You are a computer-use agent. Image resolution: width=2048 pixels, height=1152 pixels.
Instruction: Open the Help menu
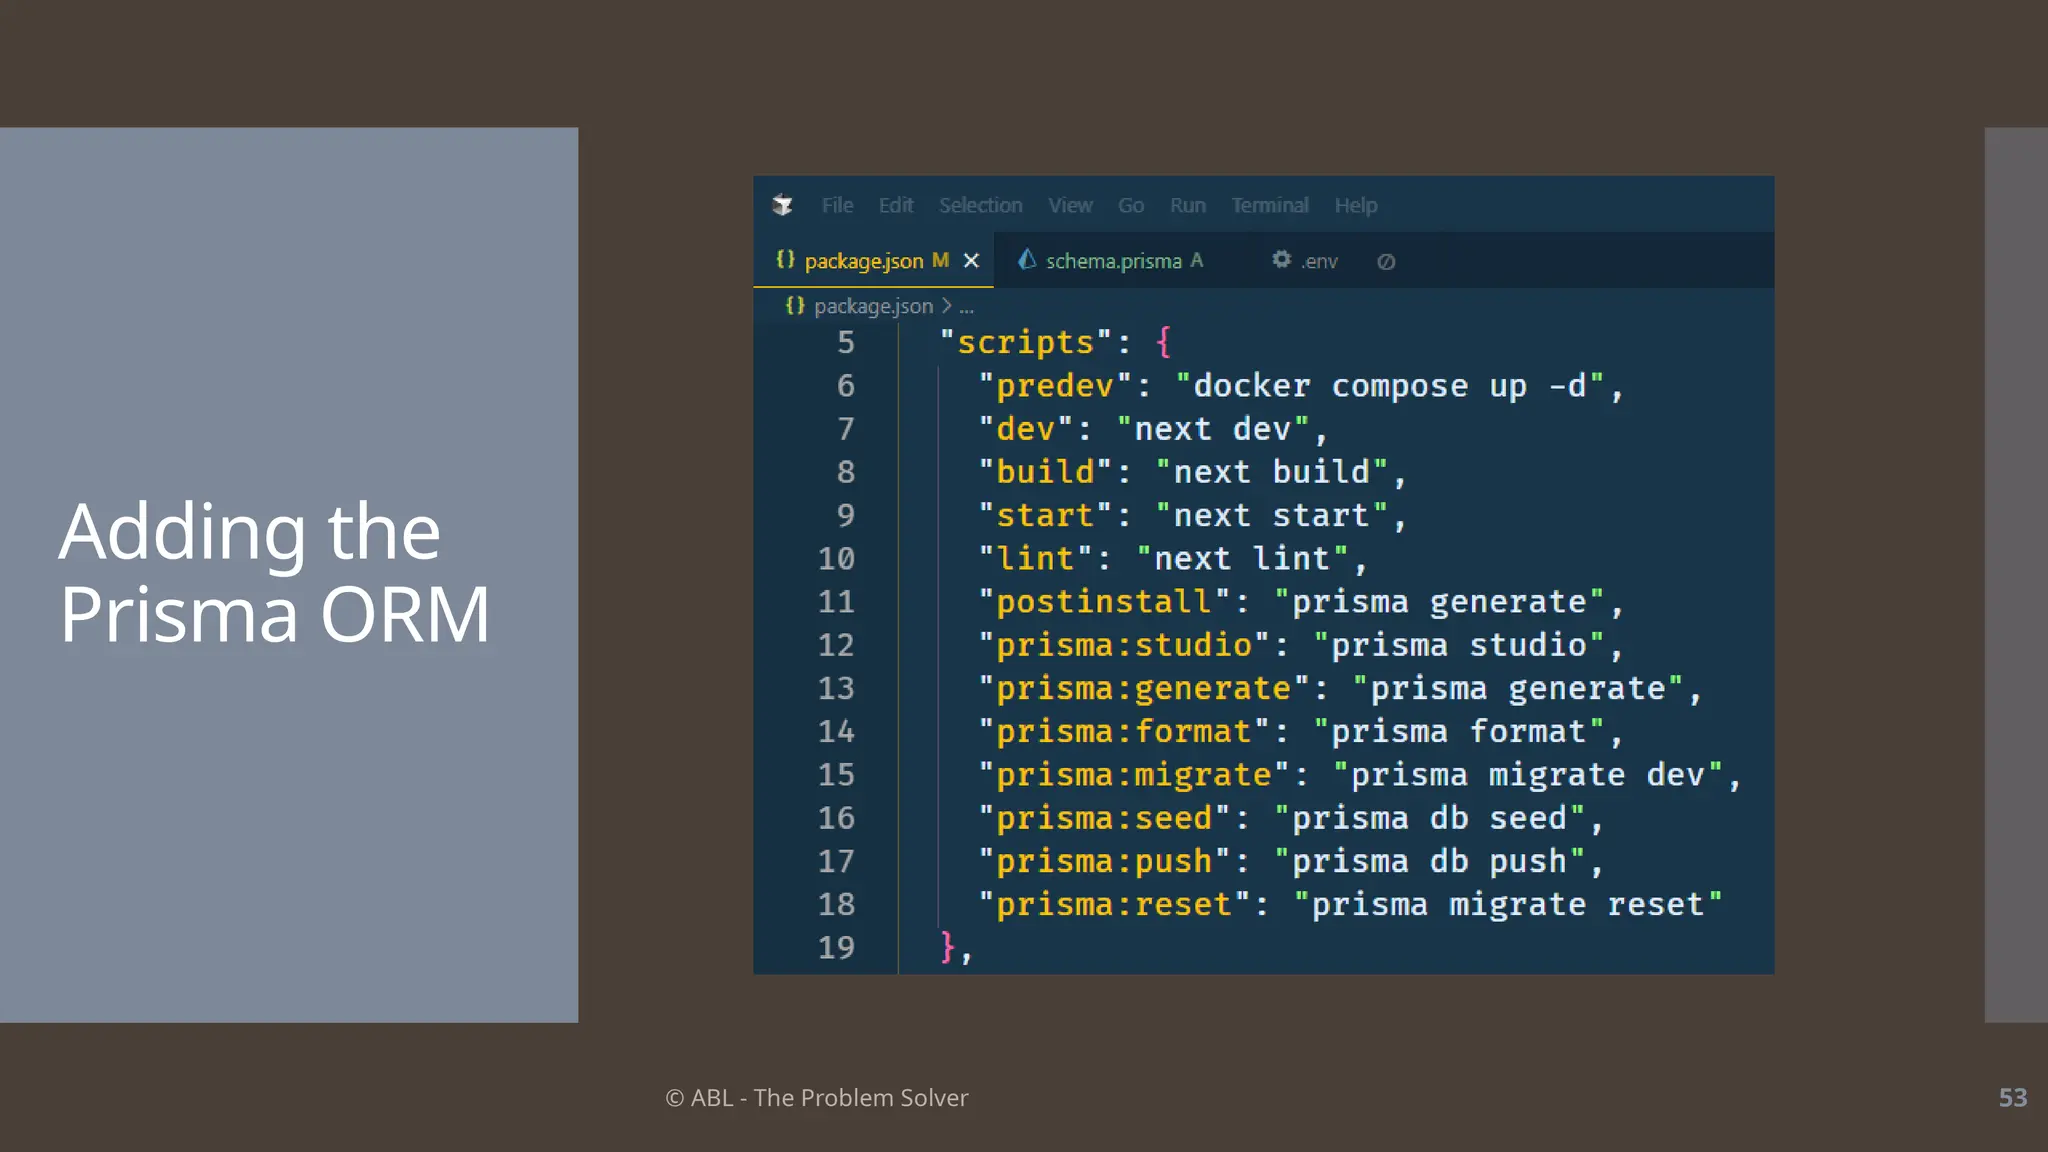(x=1356, y=205)
